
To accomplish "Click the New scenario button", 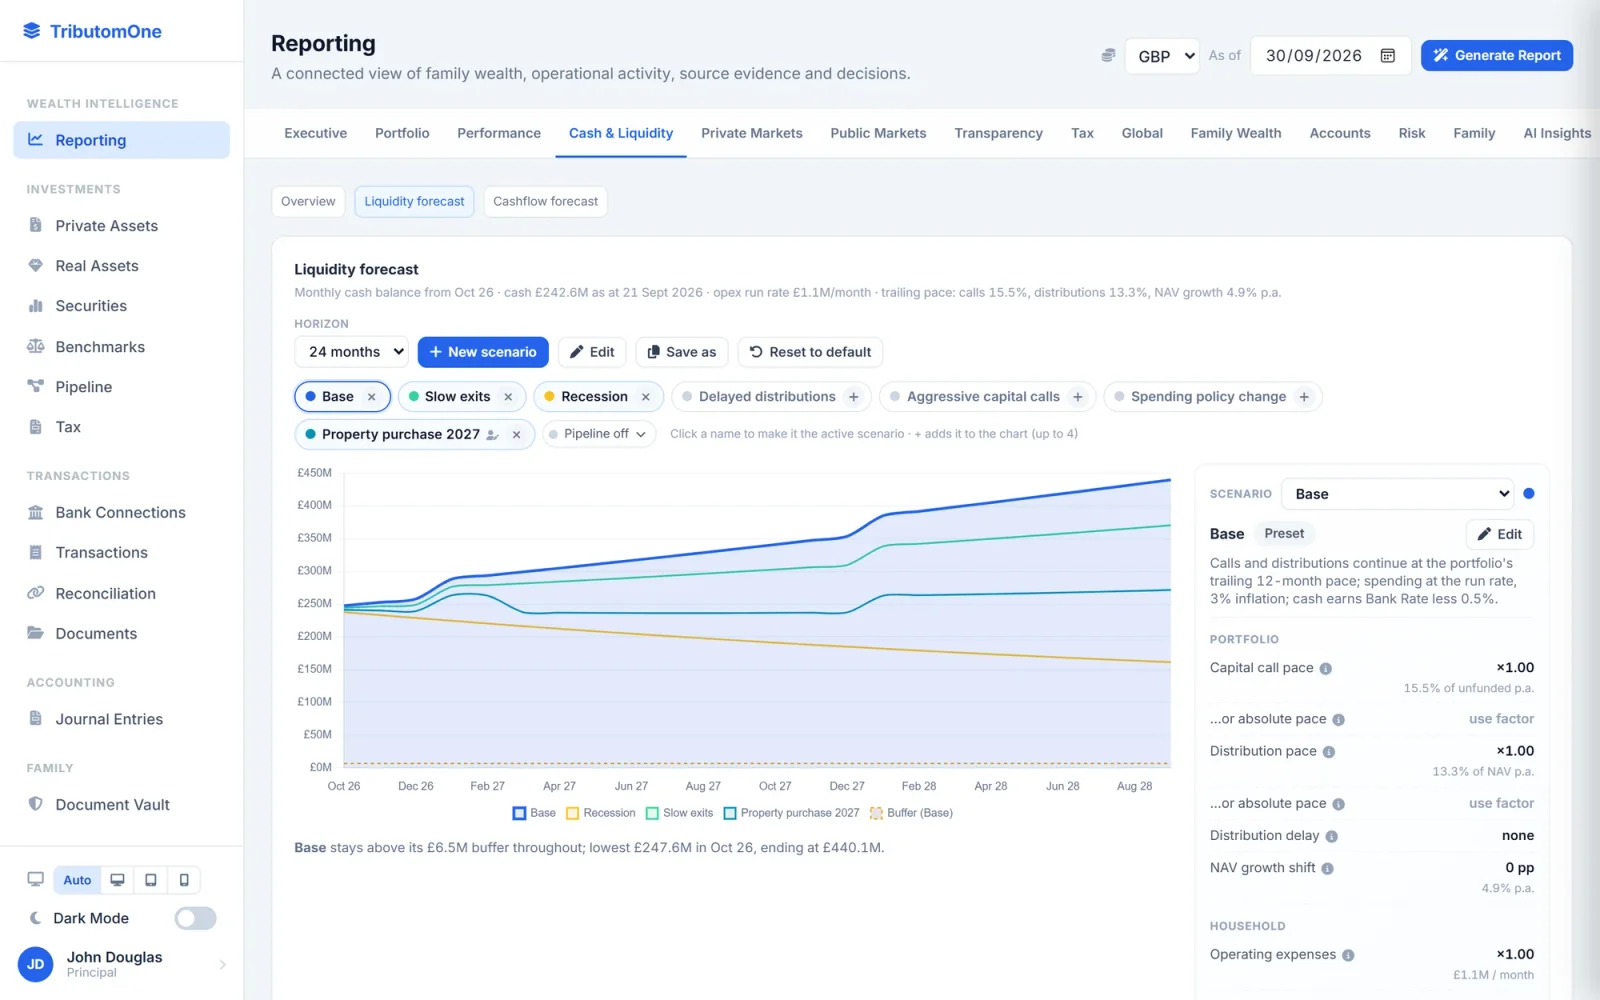I will pyautogui.click(x=483, y=352).
